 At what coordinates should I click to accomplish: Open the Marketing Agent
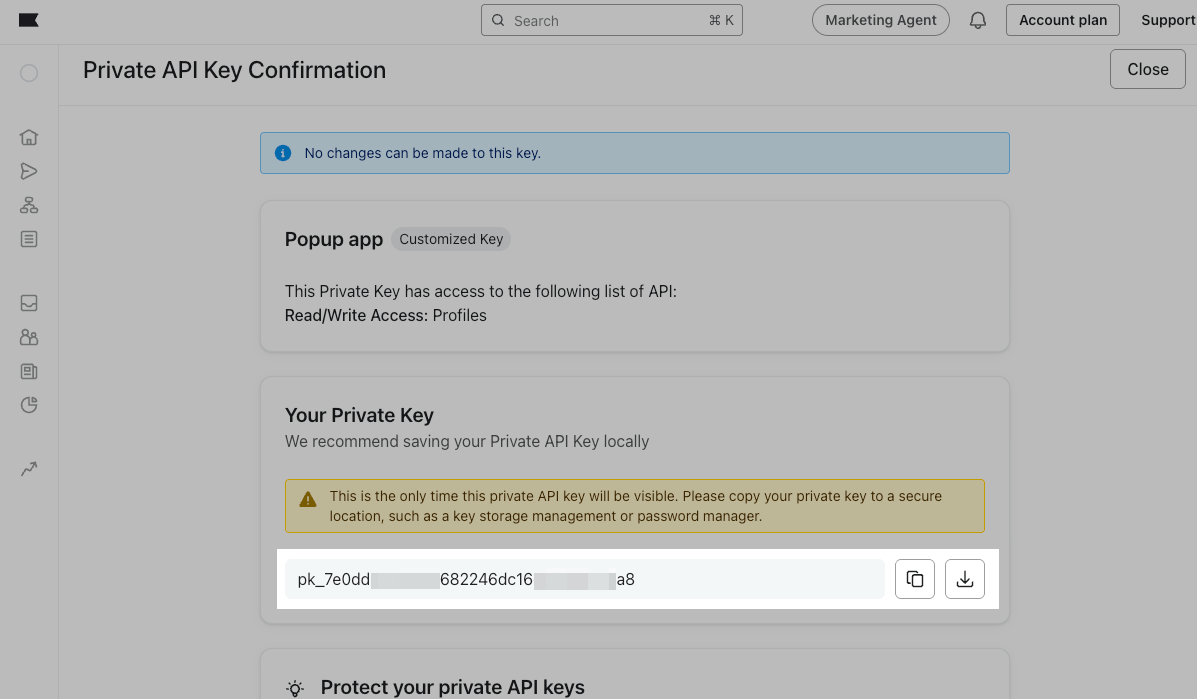[880, 20]
